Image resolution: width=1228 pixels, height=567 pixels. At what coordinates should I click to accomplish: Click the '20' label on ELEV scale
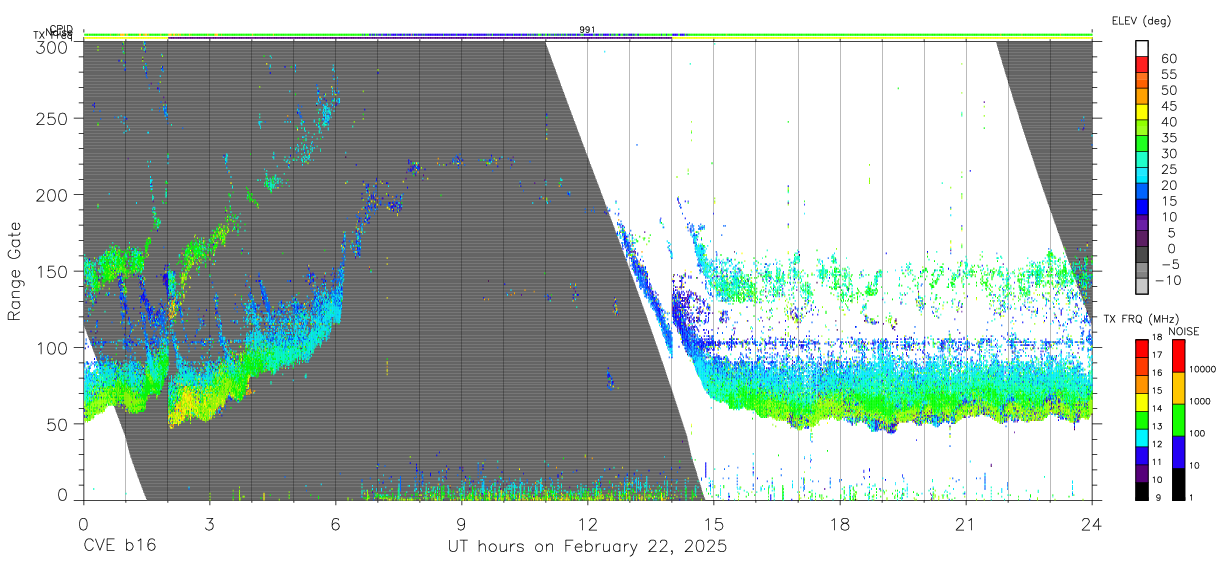[x=1168, y=185]
